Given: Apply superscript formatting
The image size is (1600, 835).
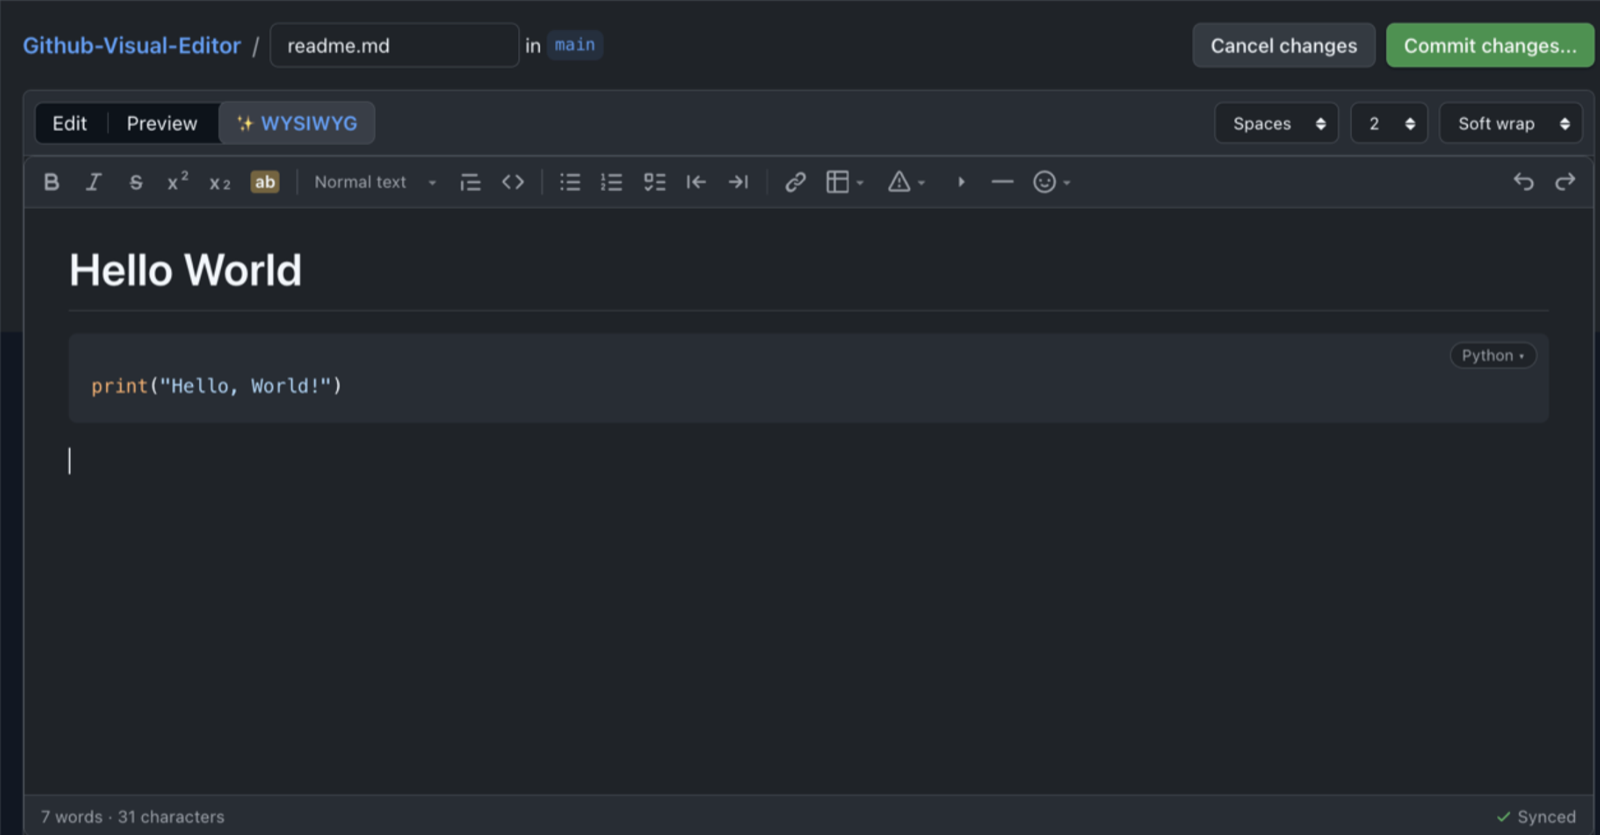Looking at the screenshot, I should click(x=178, y=182).
